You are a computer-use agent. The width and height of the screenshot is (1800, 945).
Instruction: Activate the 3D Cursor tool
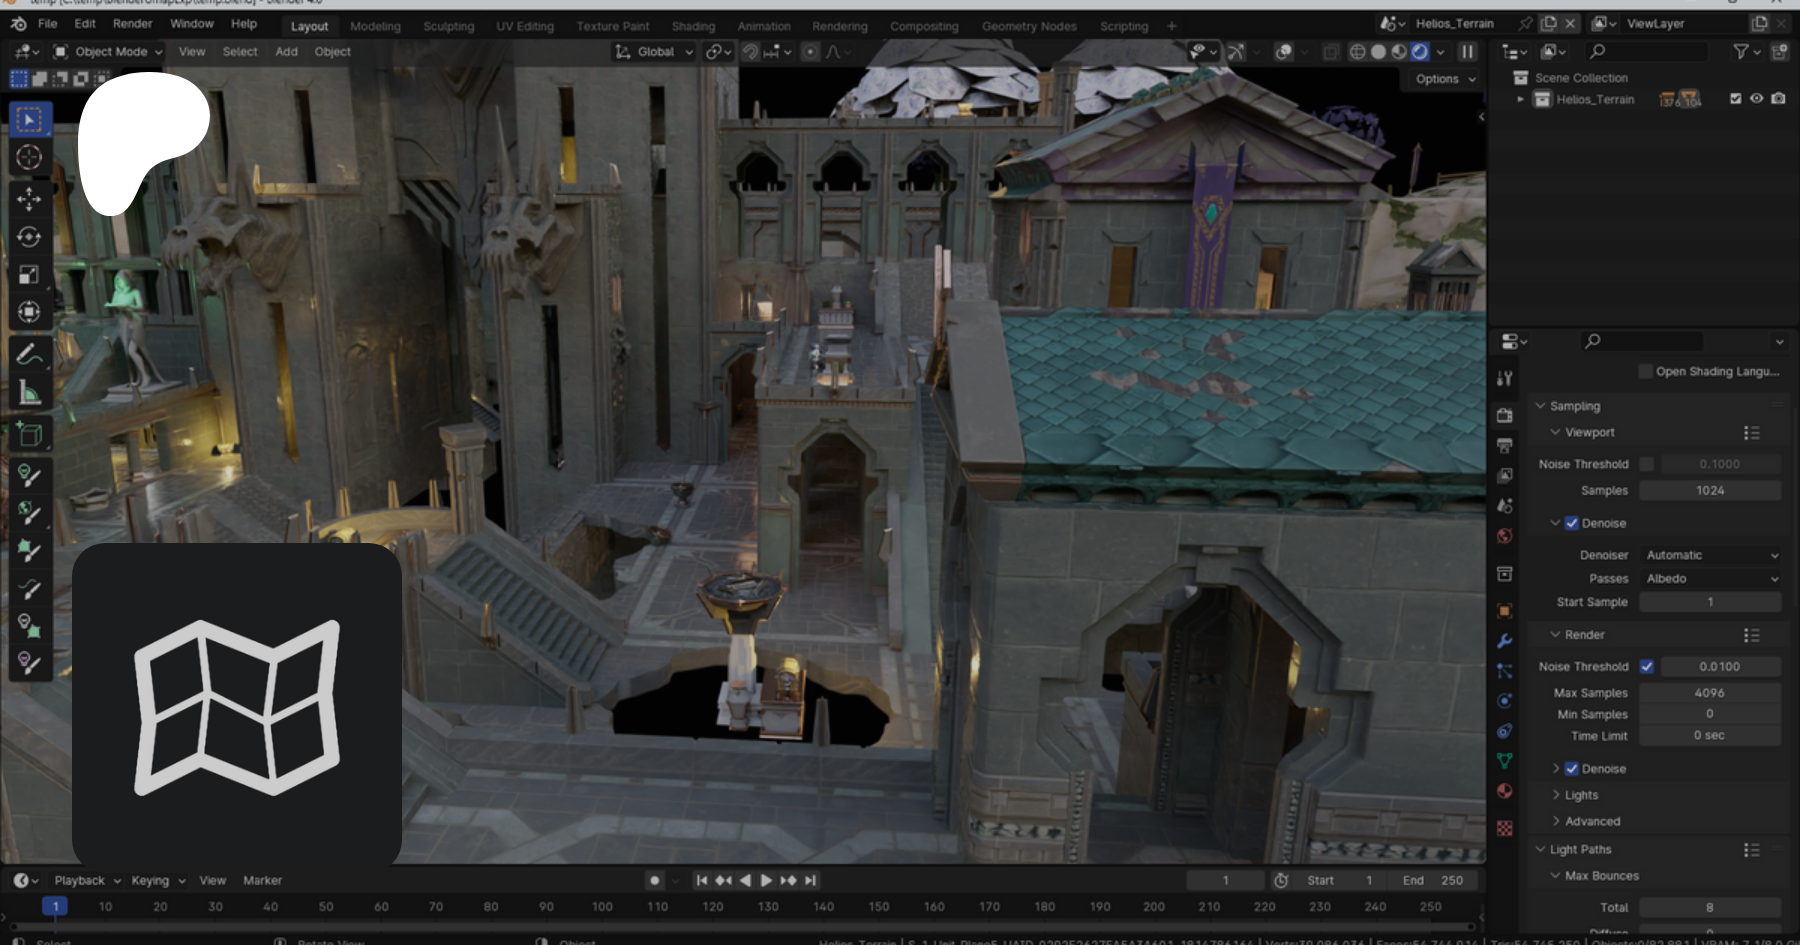(x=29, y=157)
